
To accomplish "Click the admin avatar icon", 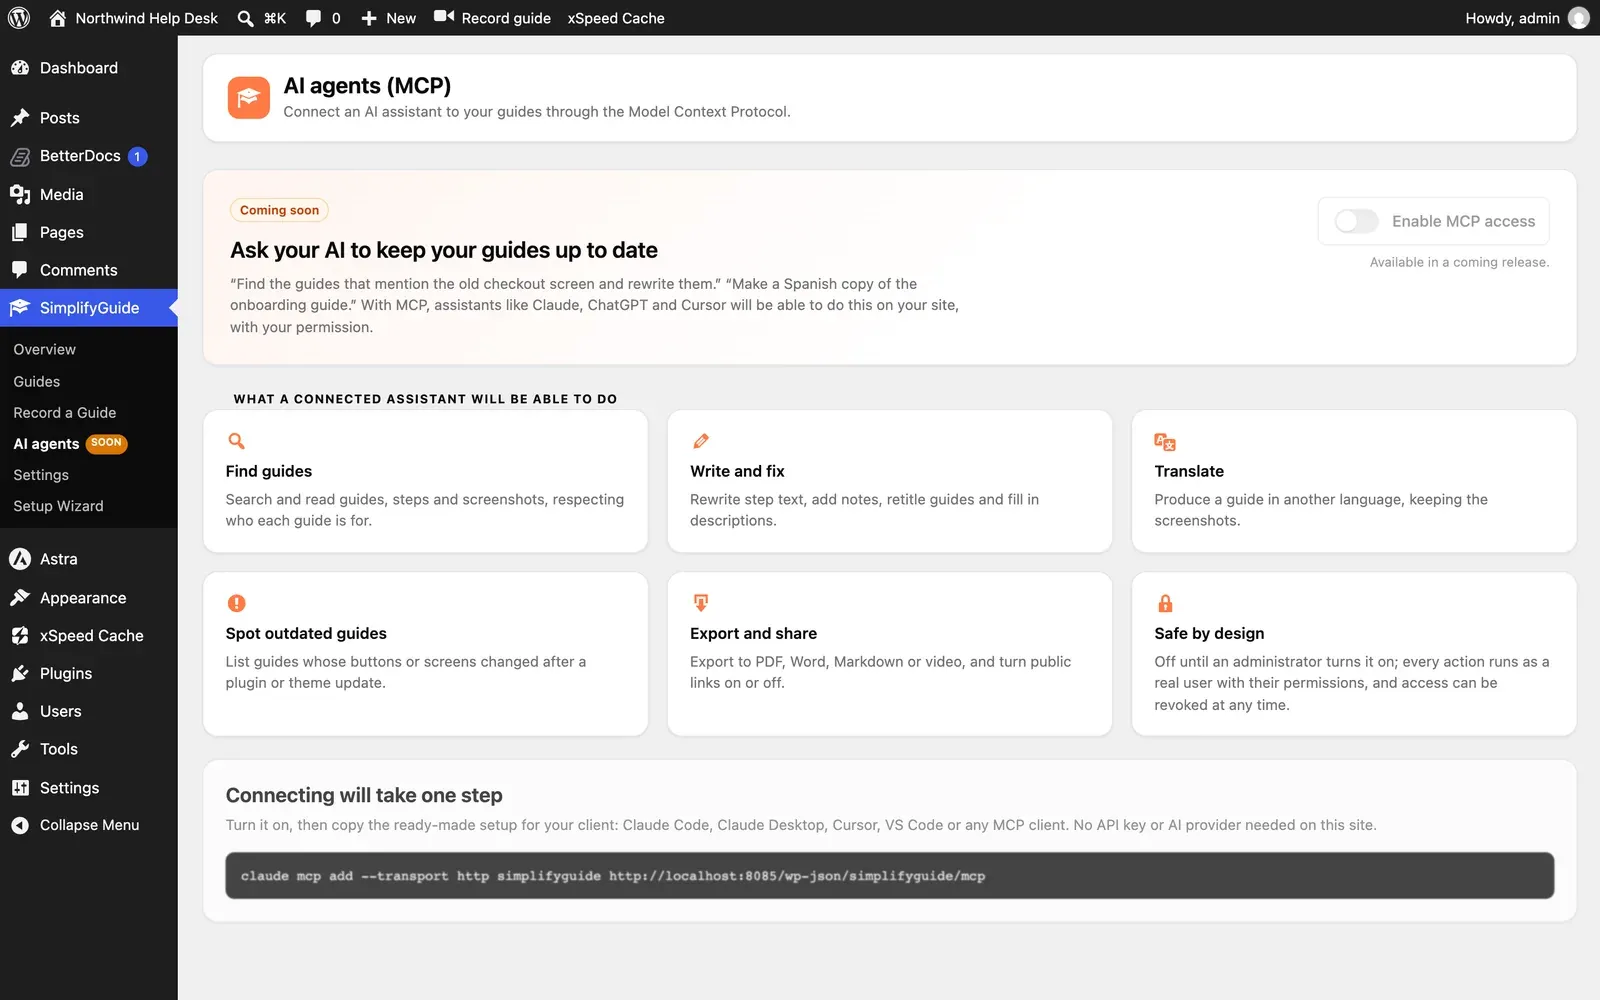I will (1579, 18).
